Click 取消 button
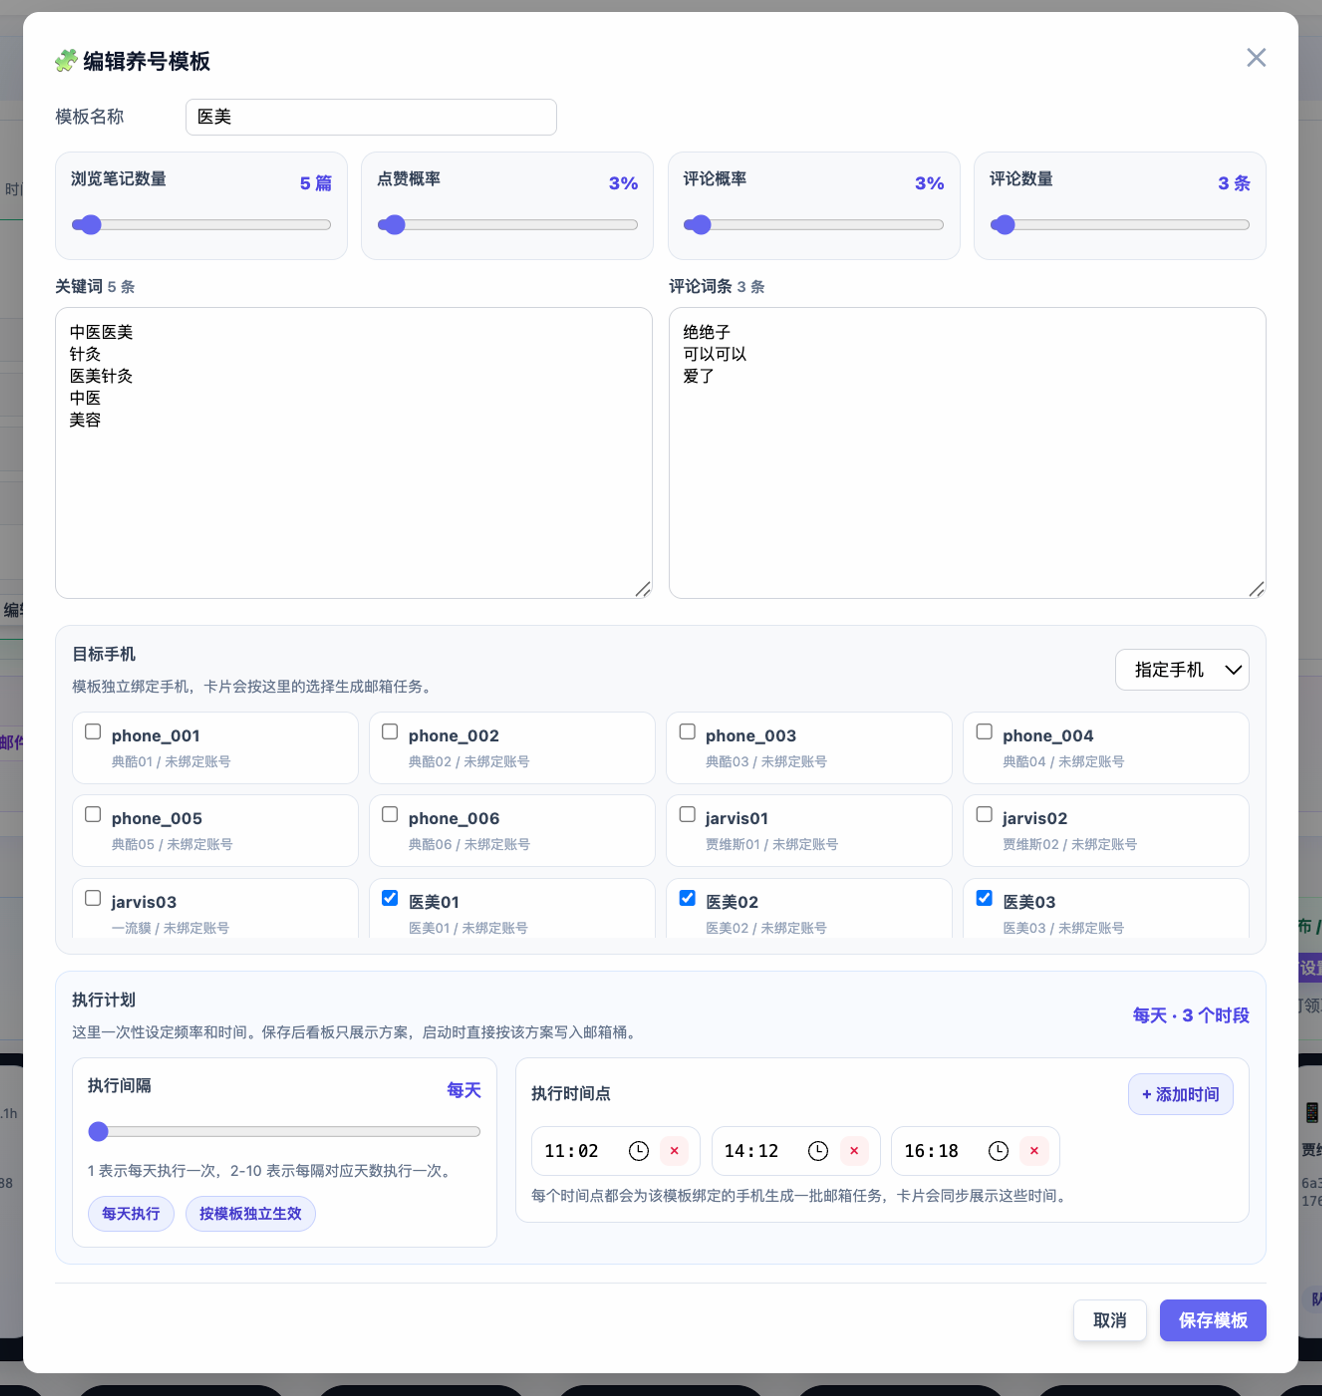The image size is (1322, 1396). pos(1110,1320)
